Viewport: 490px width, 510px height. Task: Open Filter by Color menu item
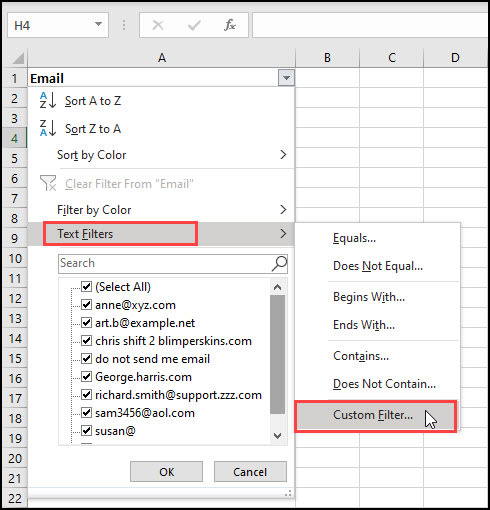pyautogui.click(x=161, y=210)
